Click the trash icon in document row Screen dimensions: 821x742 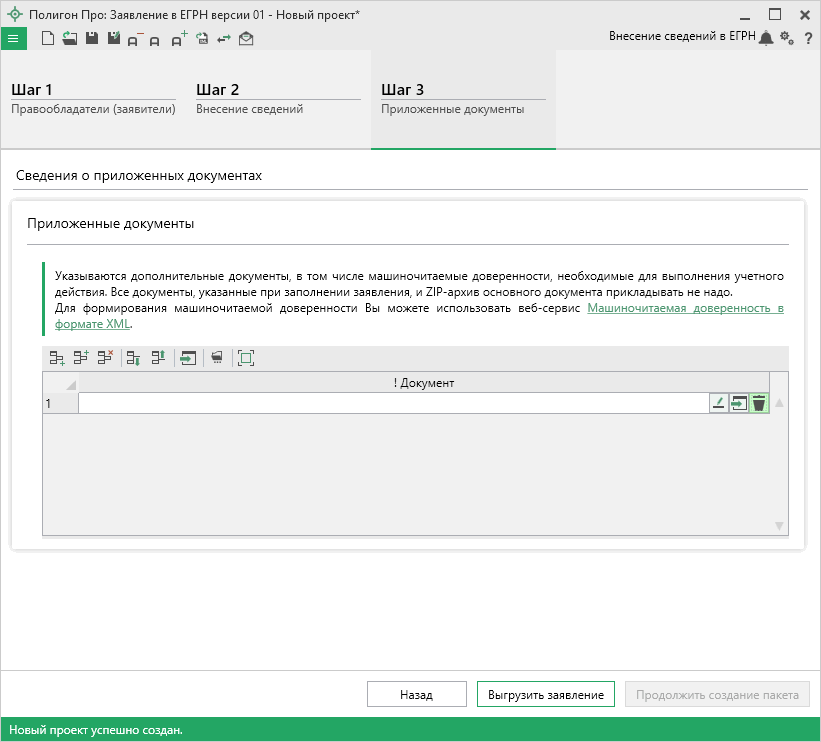(759, 403)
